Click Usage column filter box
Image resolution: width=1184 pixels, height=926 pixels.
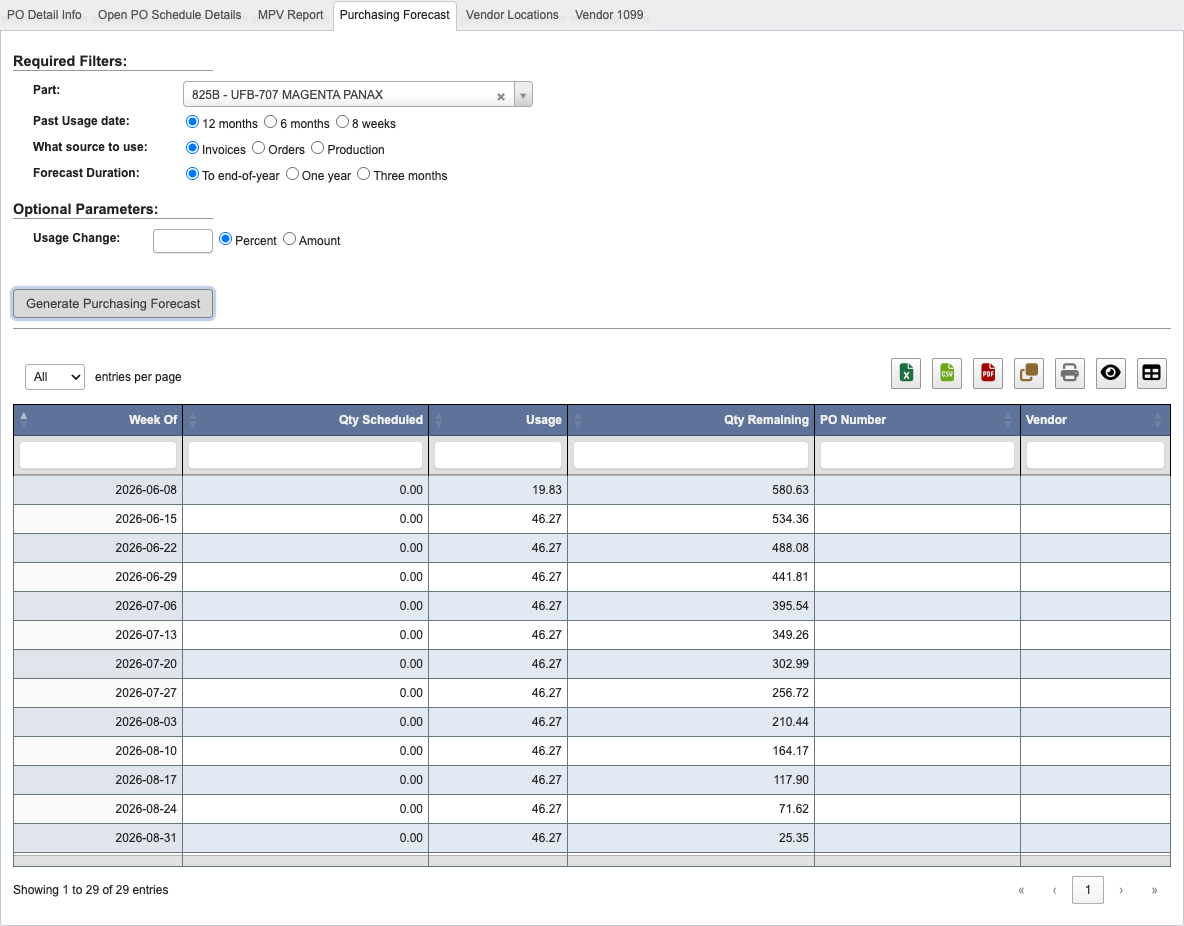498,455
